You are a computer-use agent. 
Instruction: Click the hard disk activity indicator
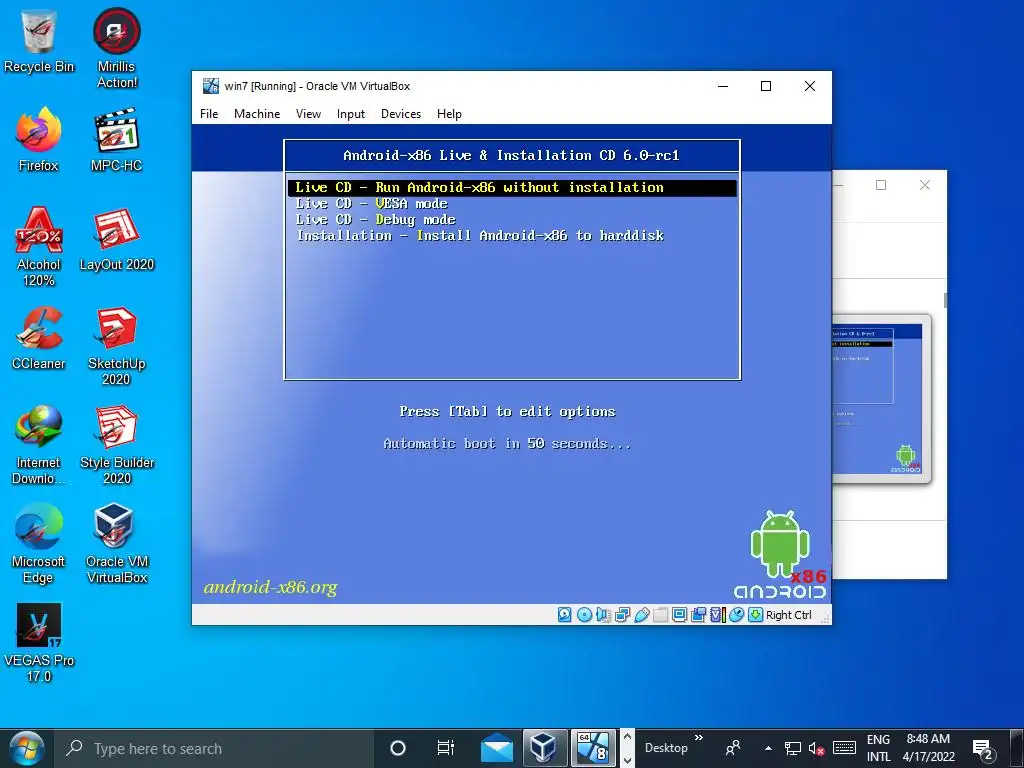(x=565, y=615)
